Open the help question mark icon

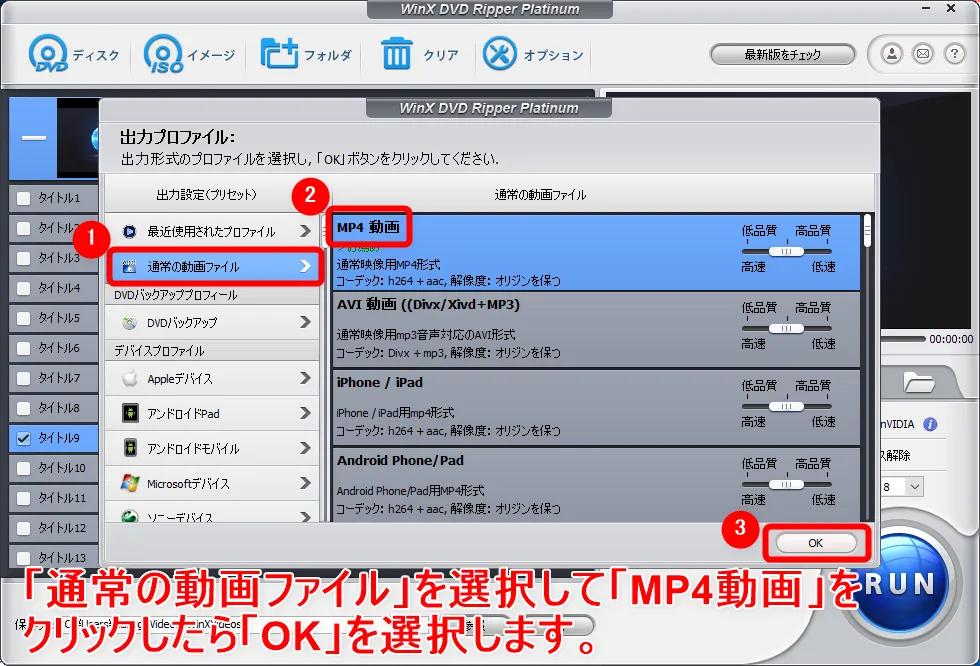coord(954,54)
